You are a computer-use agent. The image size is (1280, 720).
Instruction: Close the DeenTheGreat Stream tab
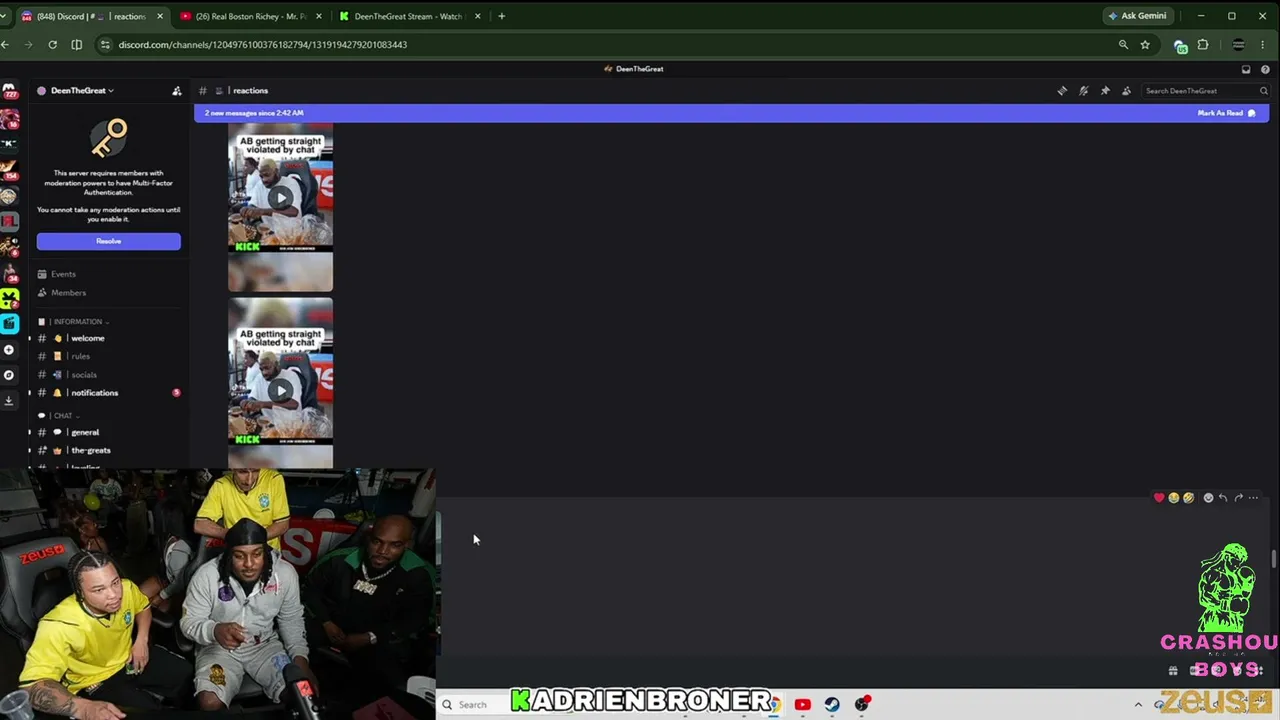click(477, 16)
